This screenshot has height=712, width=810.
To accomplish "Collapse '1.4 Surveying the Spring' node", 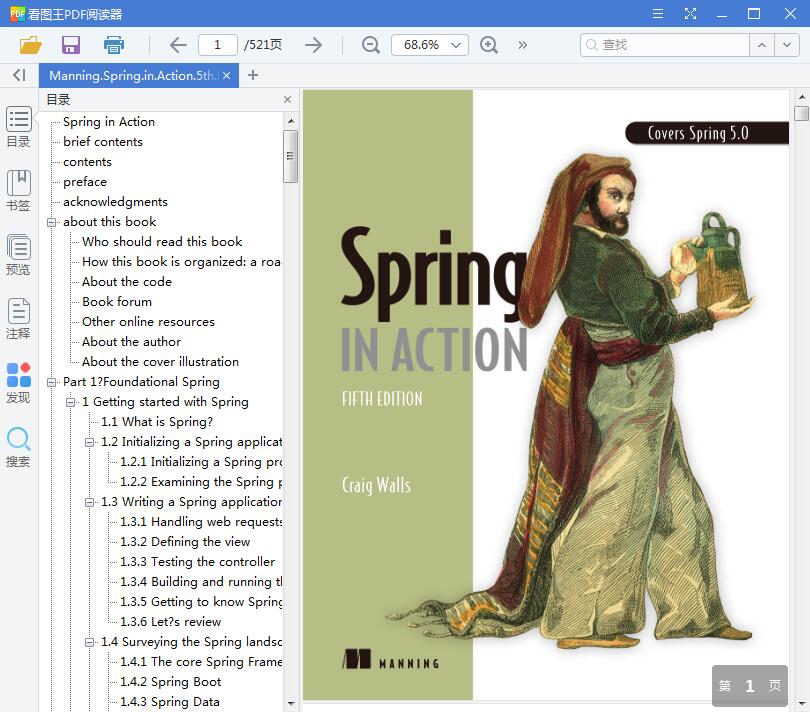I will [x=89, y=642].
